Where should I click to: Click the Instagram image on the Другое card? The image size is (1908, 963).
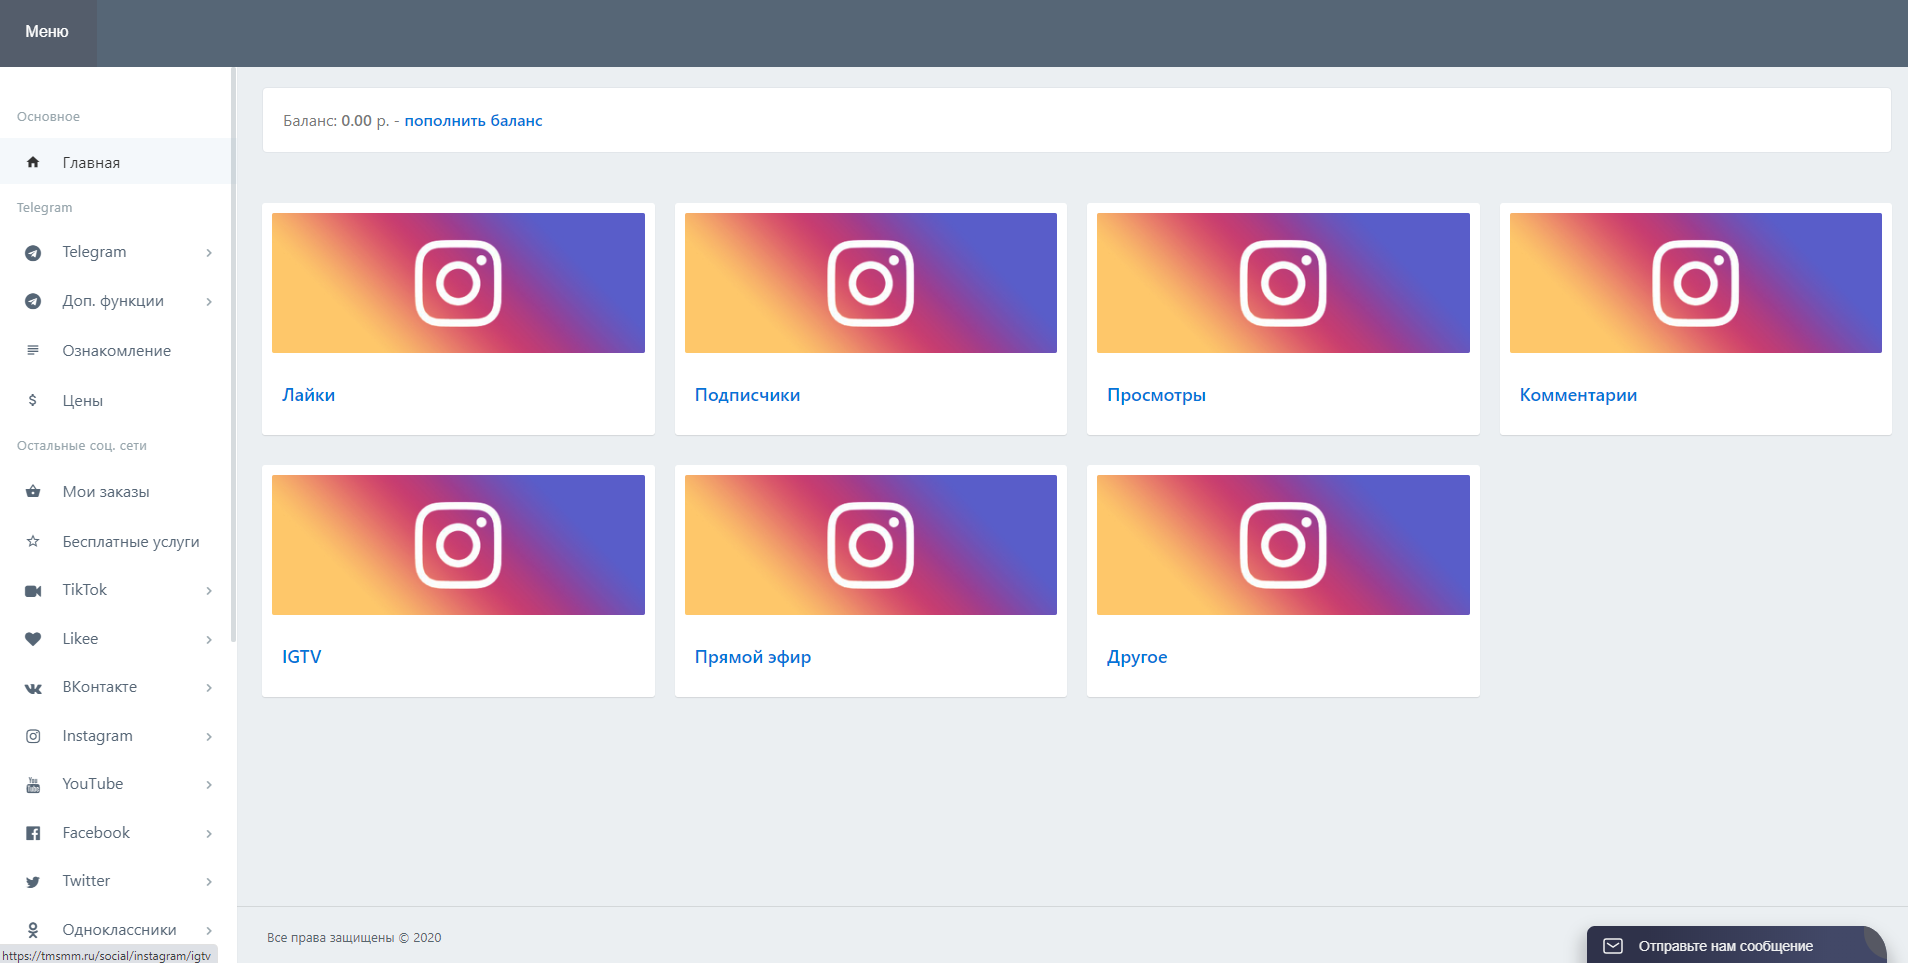coord(1283,545)
